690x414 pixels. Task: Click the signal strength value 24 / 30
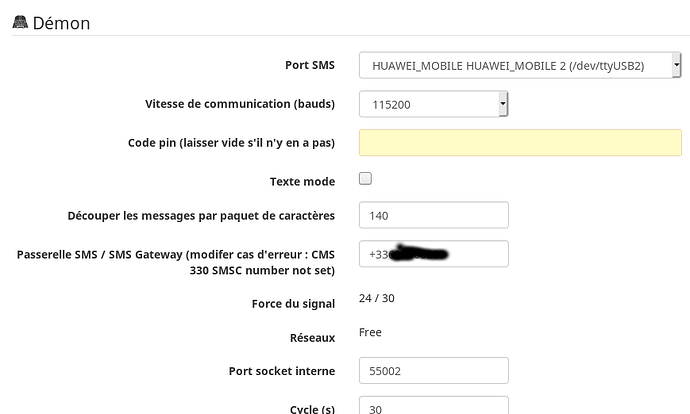click(377, 298)
